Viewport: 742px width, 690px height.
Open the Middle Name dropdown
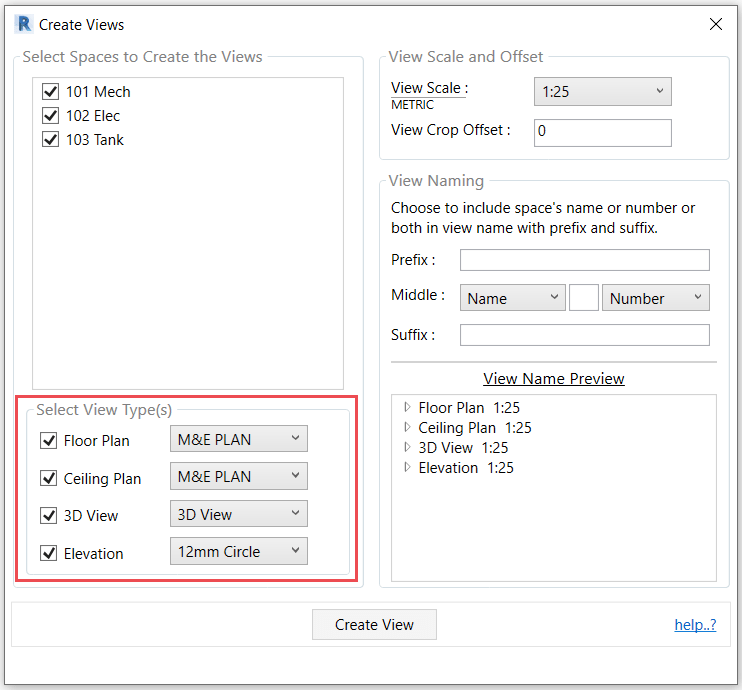tap(513, 298)
